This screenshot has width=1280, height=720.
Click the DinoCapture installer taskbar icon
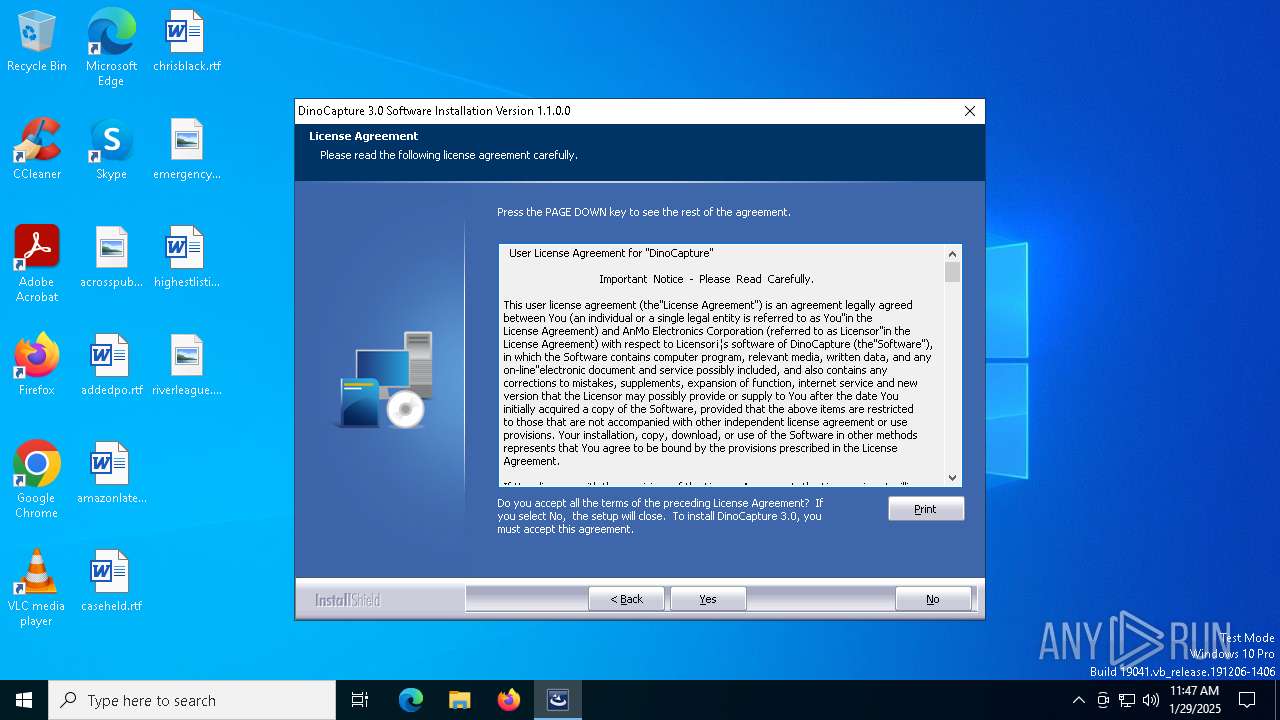[558, 700]
